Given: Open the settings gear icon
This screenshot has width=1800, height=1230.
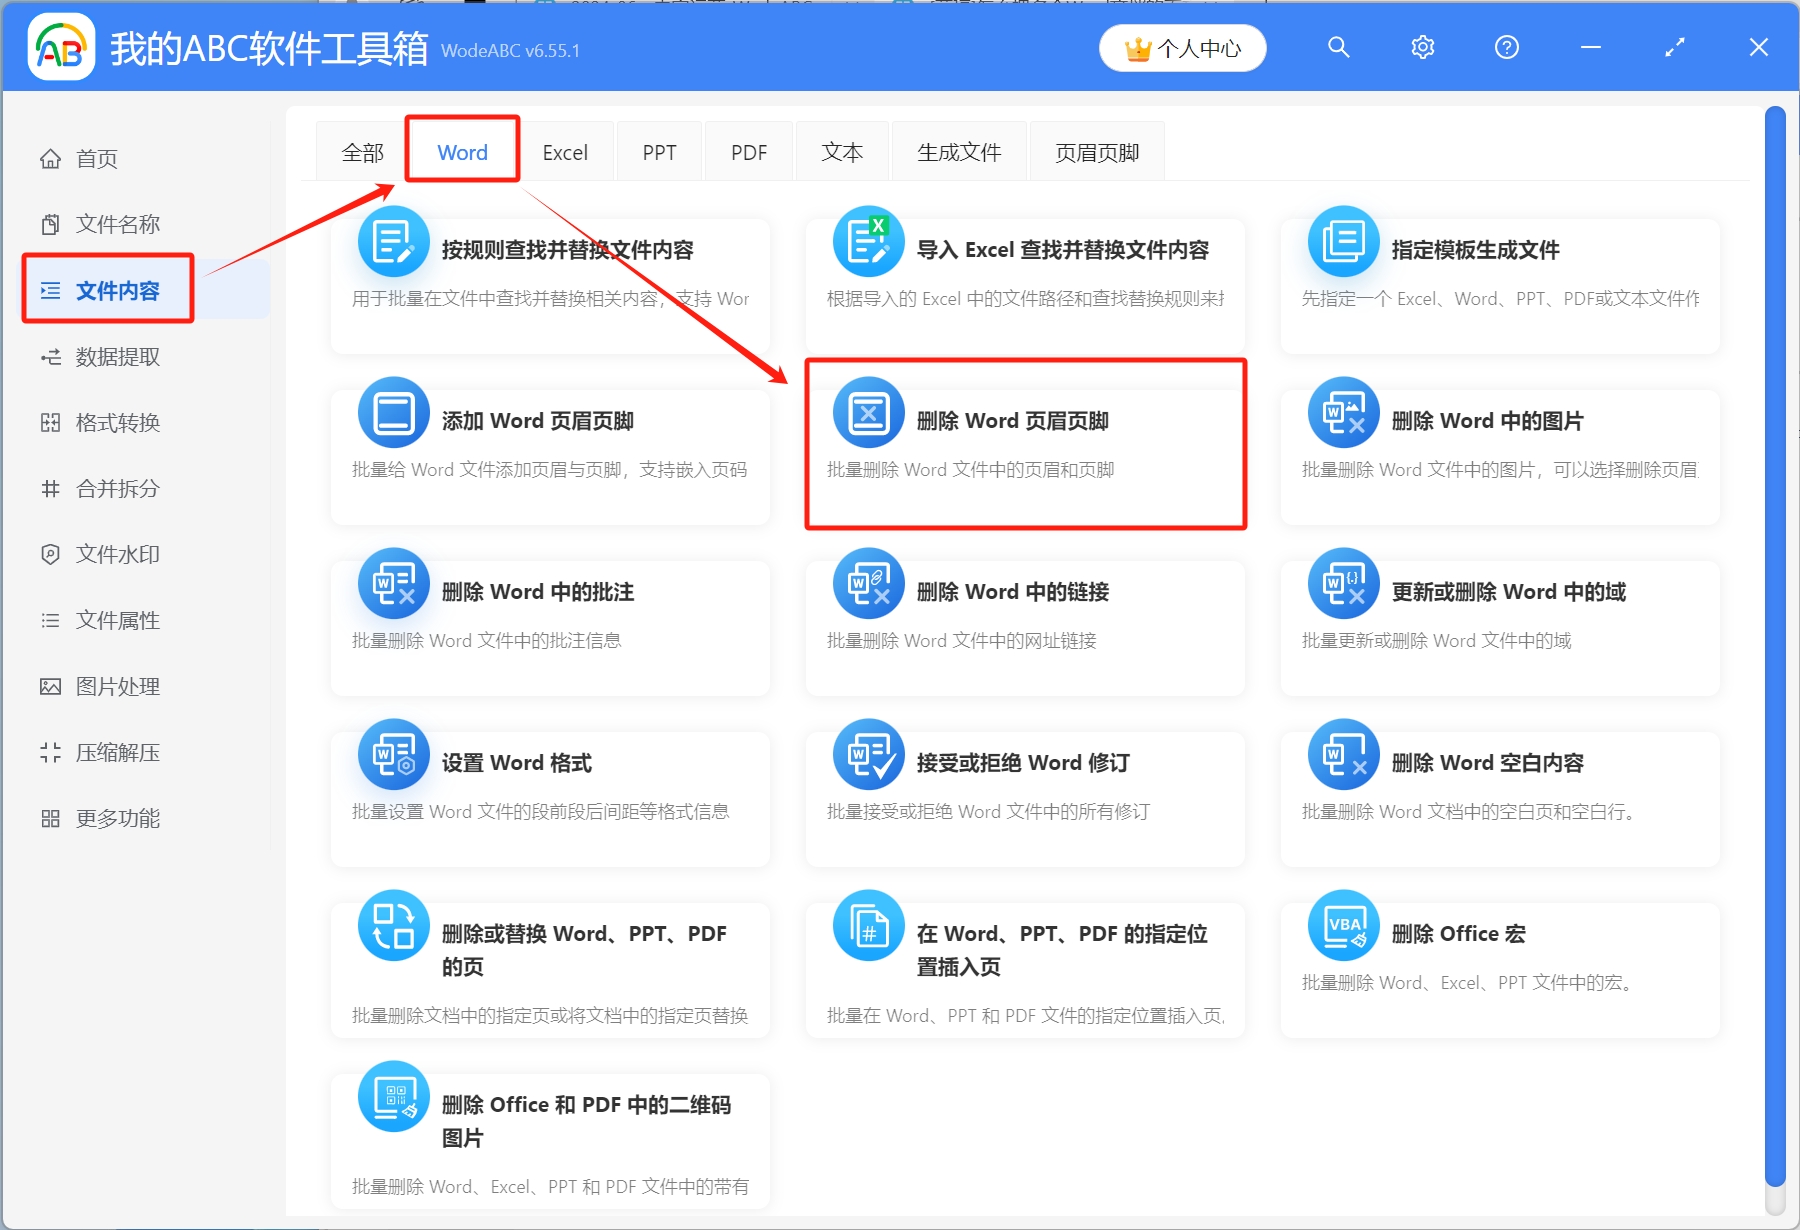Looking at the screenshot, I should click(1422, 47).
